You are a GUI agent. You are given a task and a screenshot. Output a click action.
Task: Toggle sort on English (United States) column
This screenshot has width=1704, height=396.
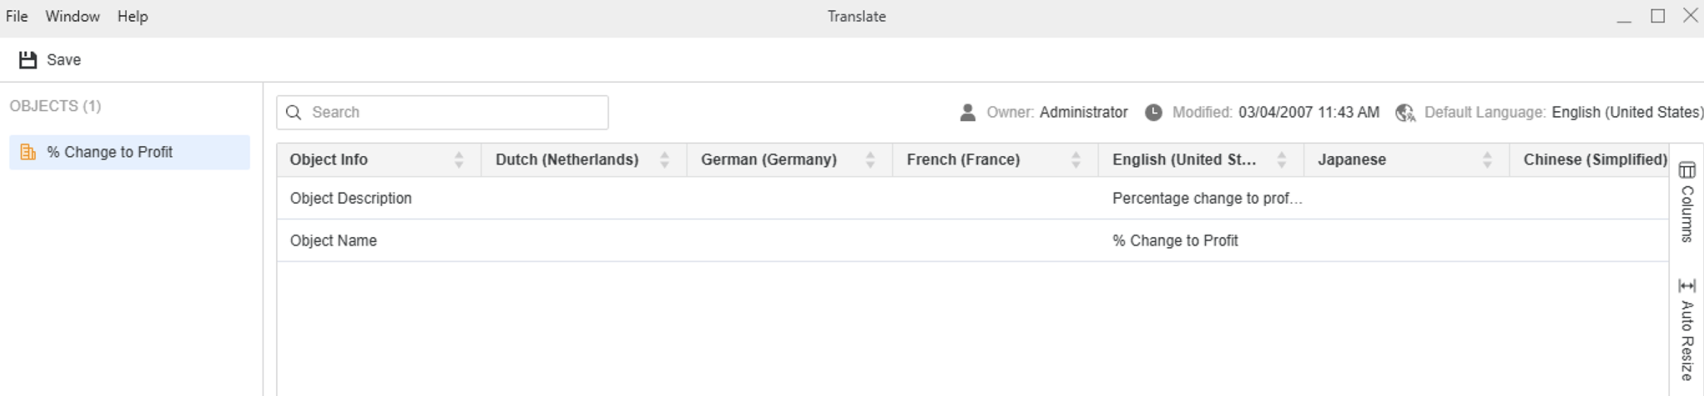tap(1281, 160)
